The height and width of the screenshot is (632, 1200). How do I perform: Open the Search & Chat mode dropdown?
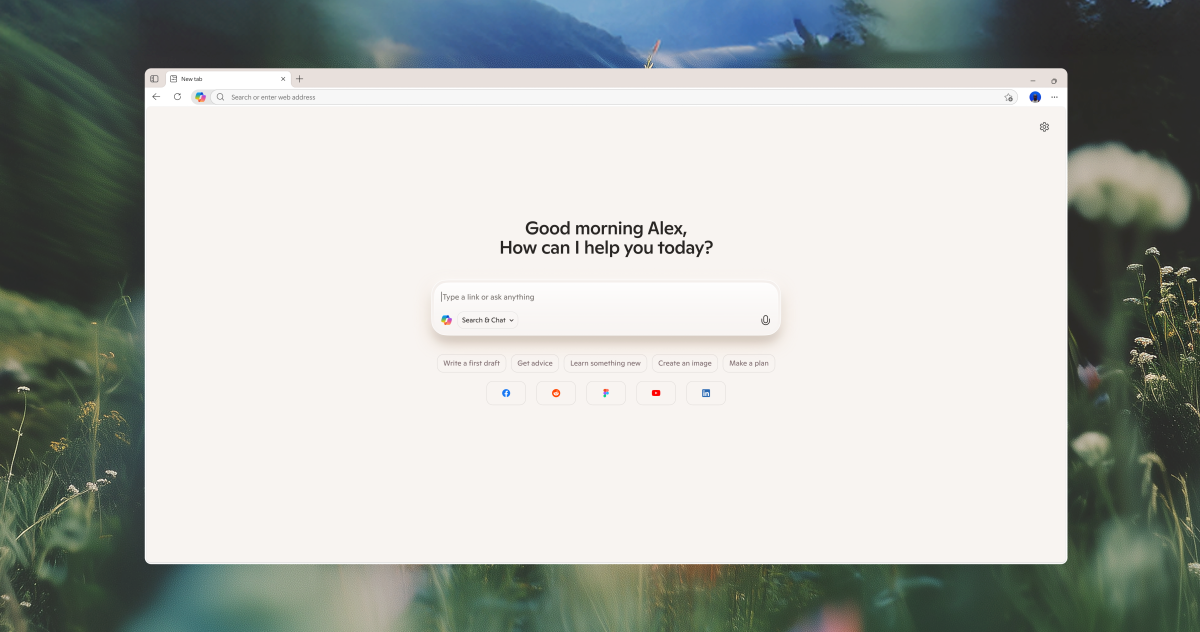tap(486, 320)
